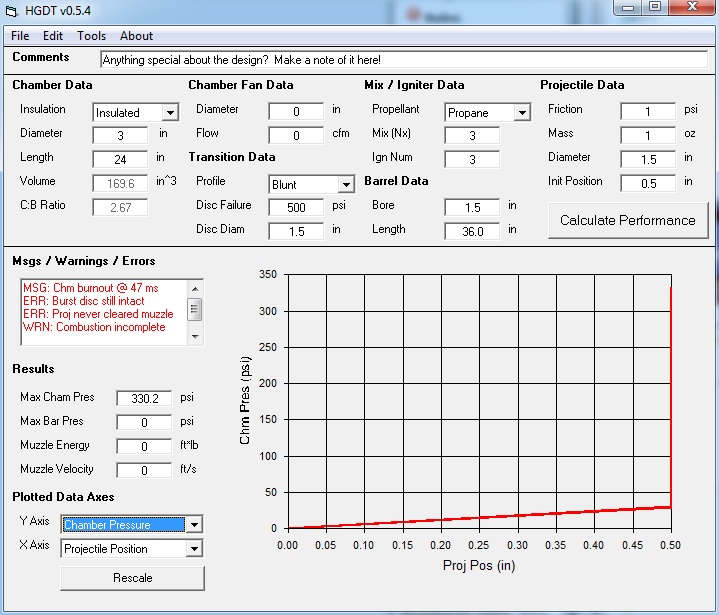The width and height of the screenshot is (719, 615).
Task: Expand the transition Profile dropdown
Action: 345,185
